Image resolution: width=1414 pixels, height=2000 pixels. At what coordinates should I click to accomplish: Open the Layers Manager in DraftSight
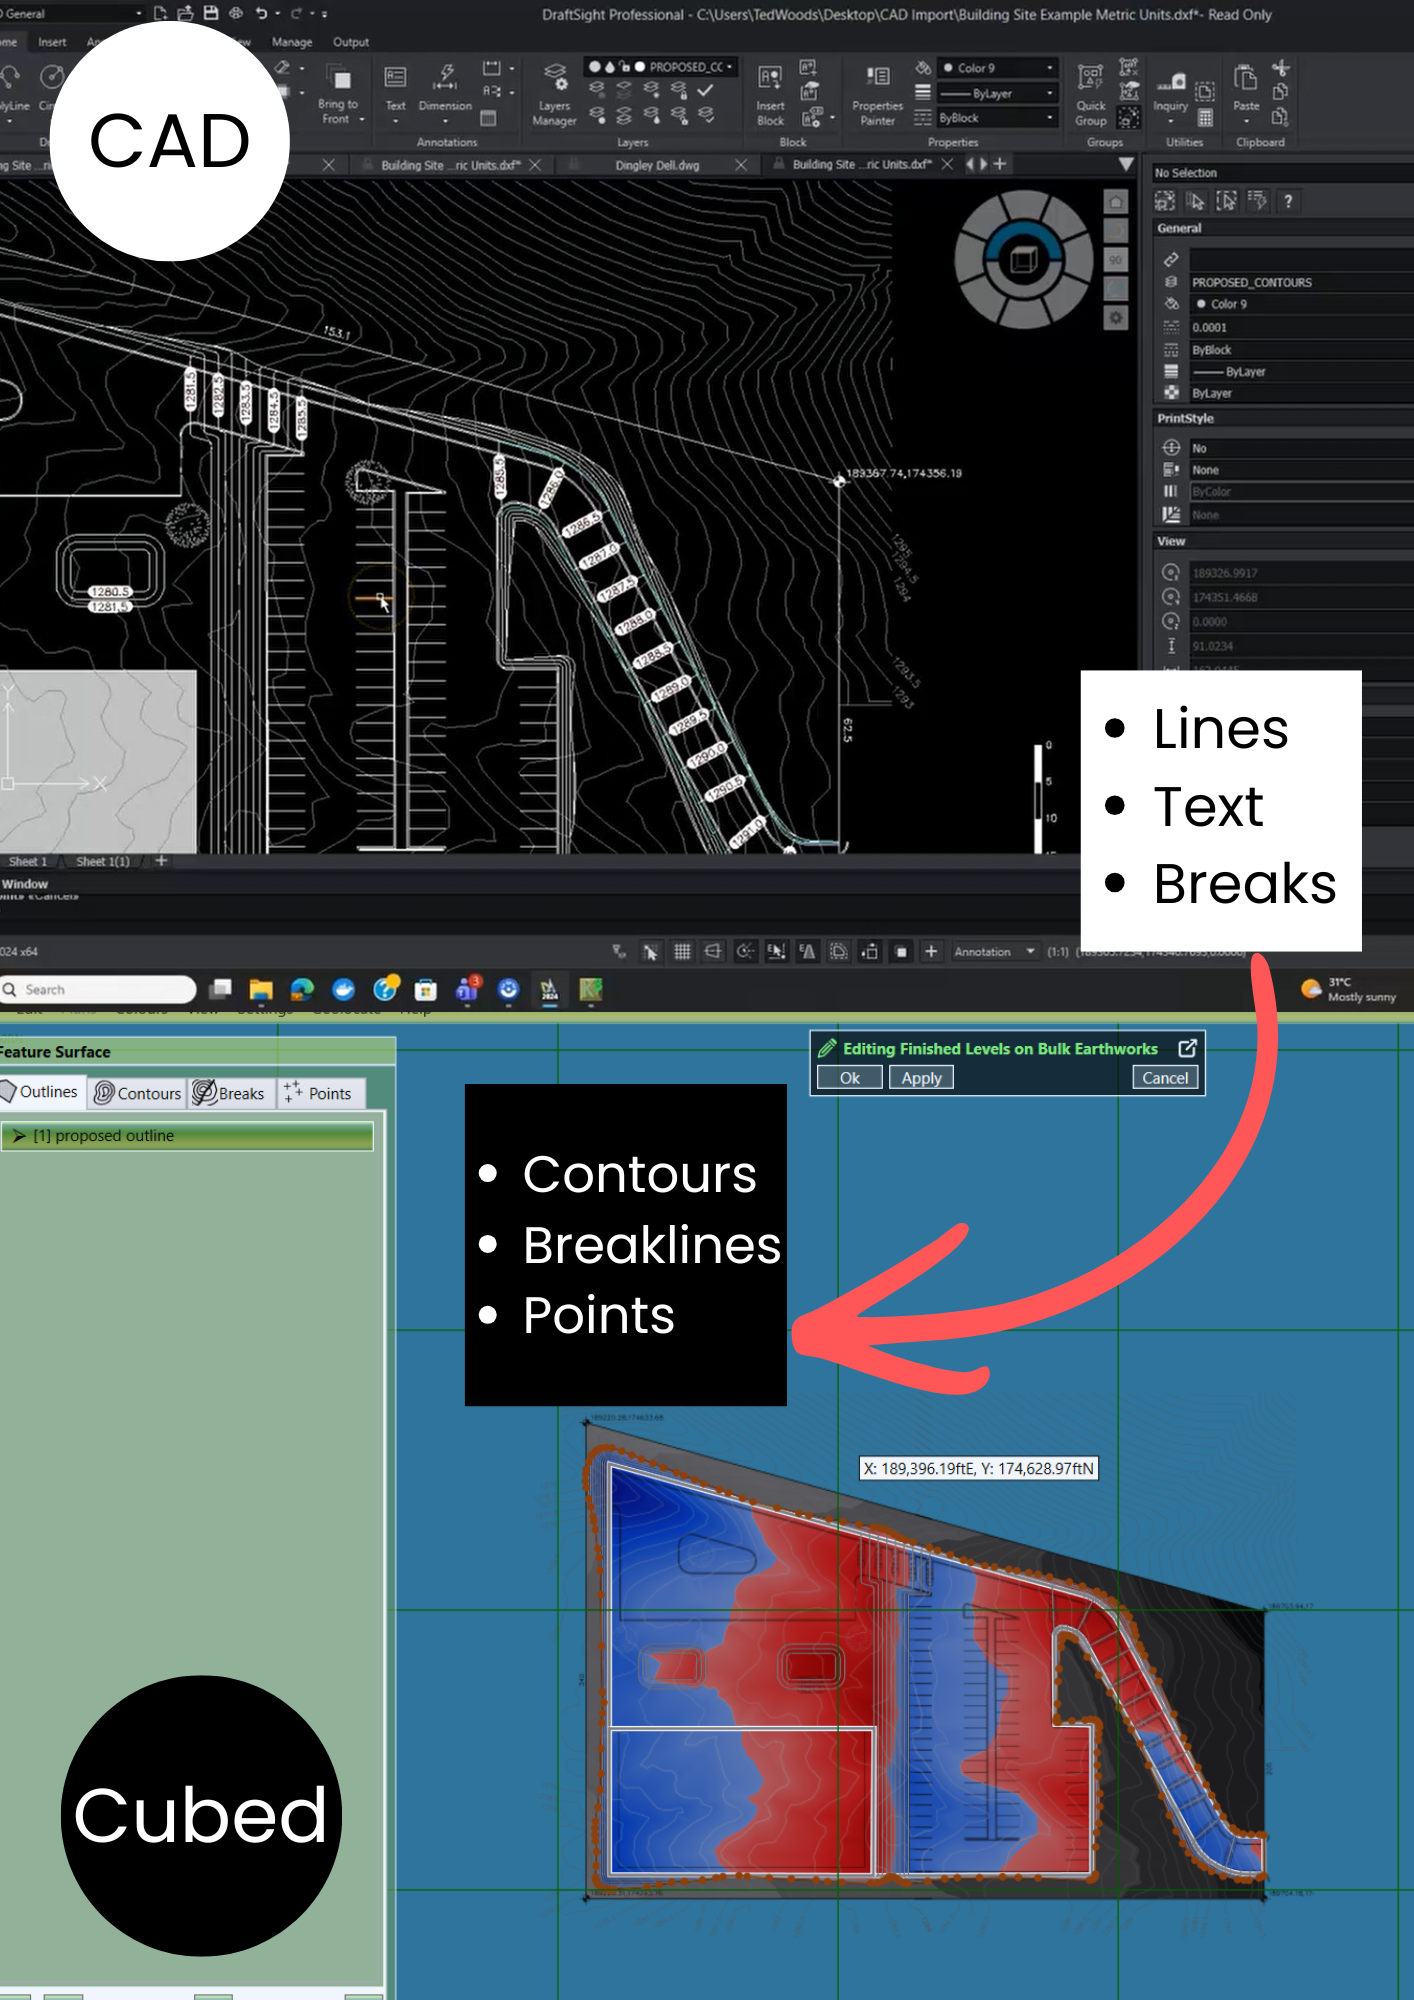click(x=555, y=95)
